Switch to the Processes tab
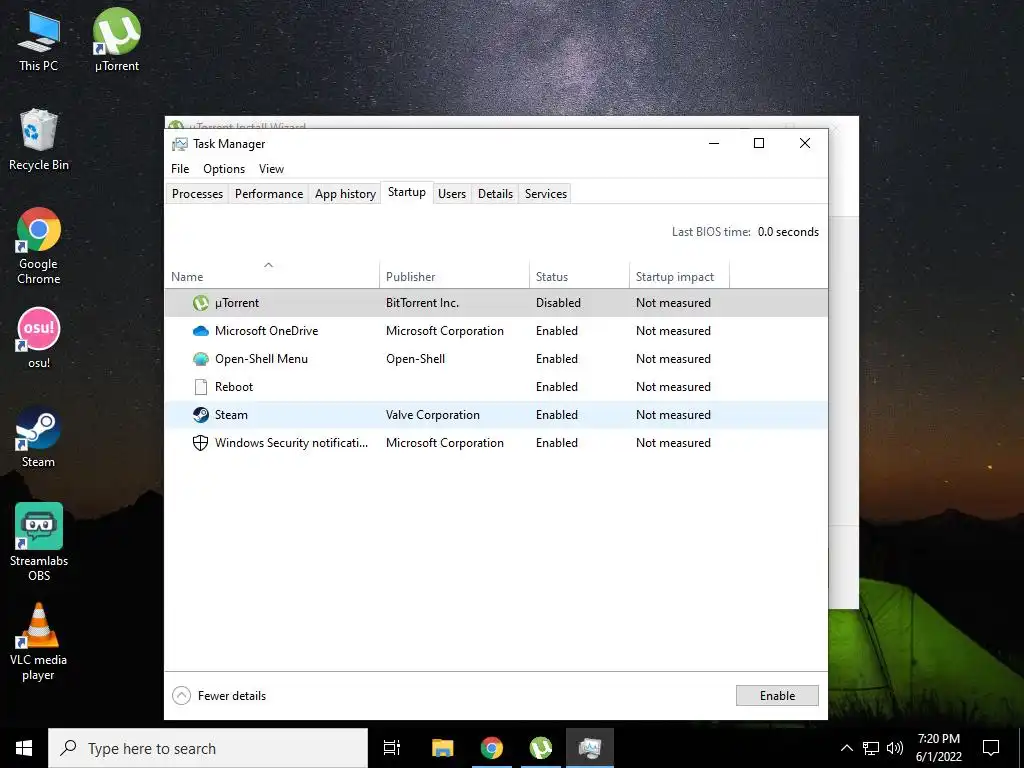This screenshot has width=1024, height=768. coord(197,194)
